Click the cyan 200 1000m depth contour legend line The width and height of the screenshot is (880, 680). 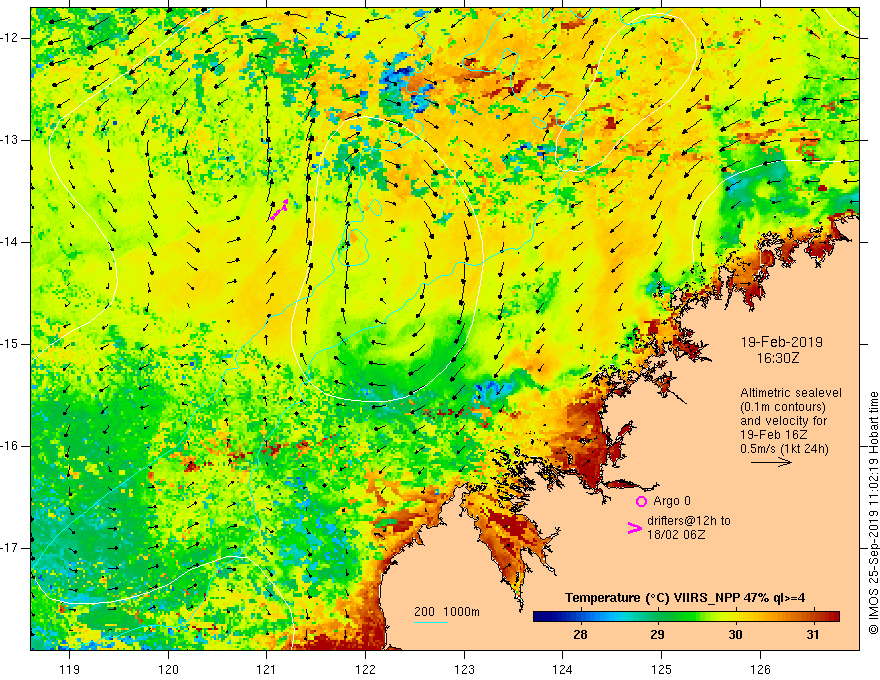pos(431,622)
